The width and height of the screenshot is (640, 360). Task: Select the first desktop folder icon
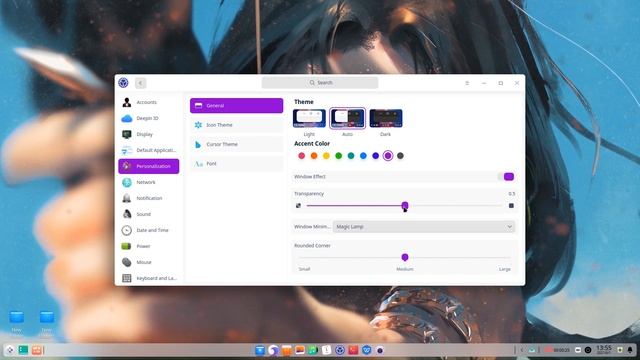tap(17, 316)
